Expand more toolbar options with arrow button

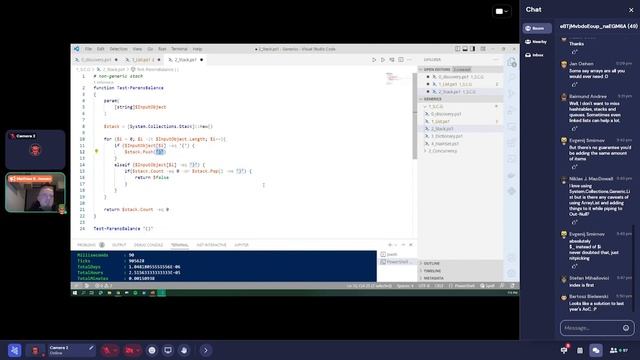pos(206,350)
